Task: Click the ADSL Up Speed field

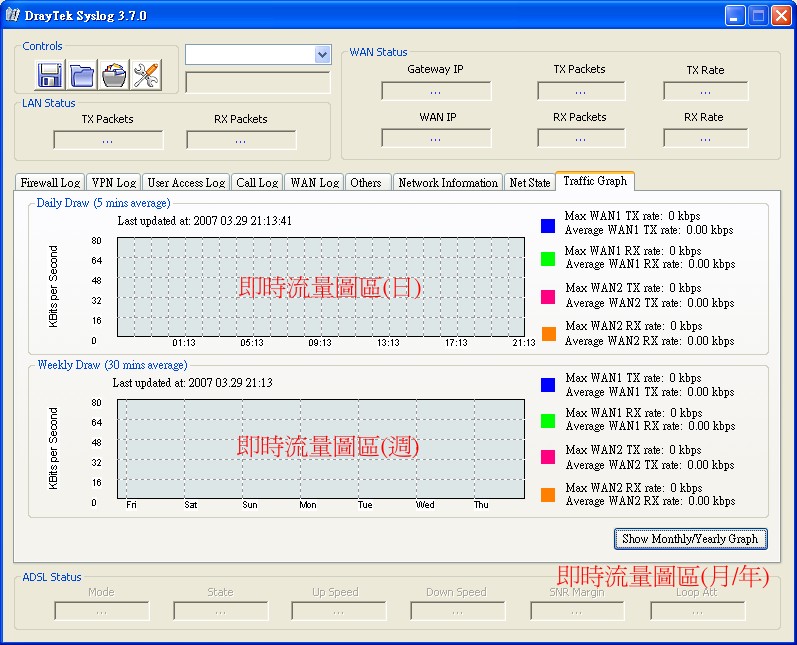Action: tap(339, 611)
